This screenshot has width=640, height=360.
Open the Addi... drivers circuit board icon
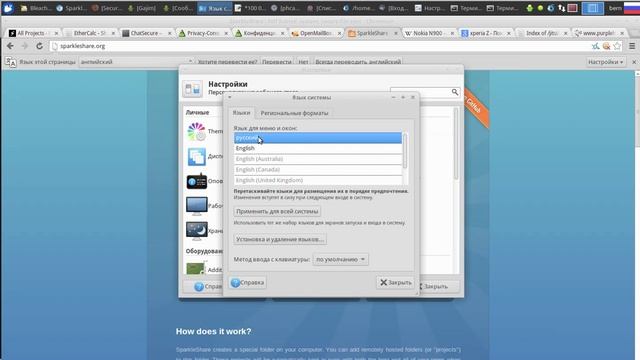click(x=196, y=268)
